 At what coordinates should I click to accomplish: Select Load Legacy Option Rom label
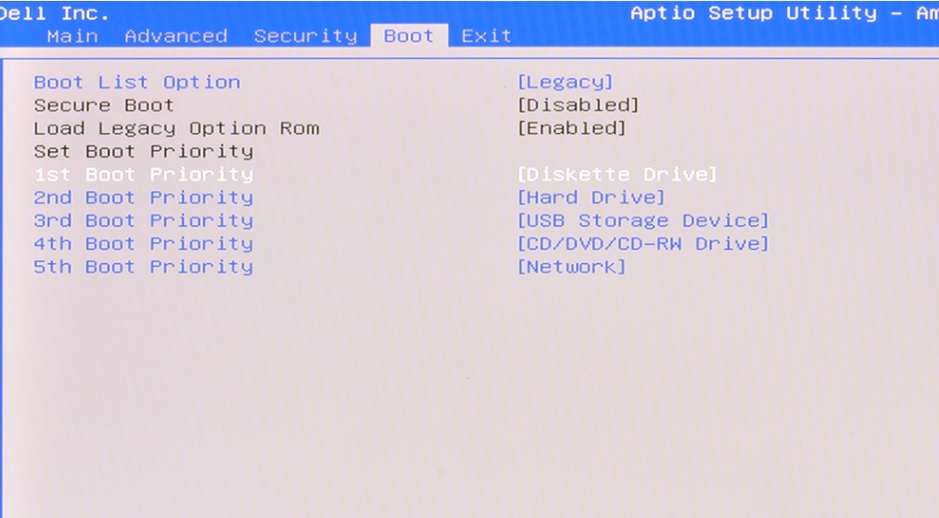pos(177,128)
